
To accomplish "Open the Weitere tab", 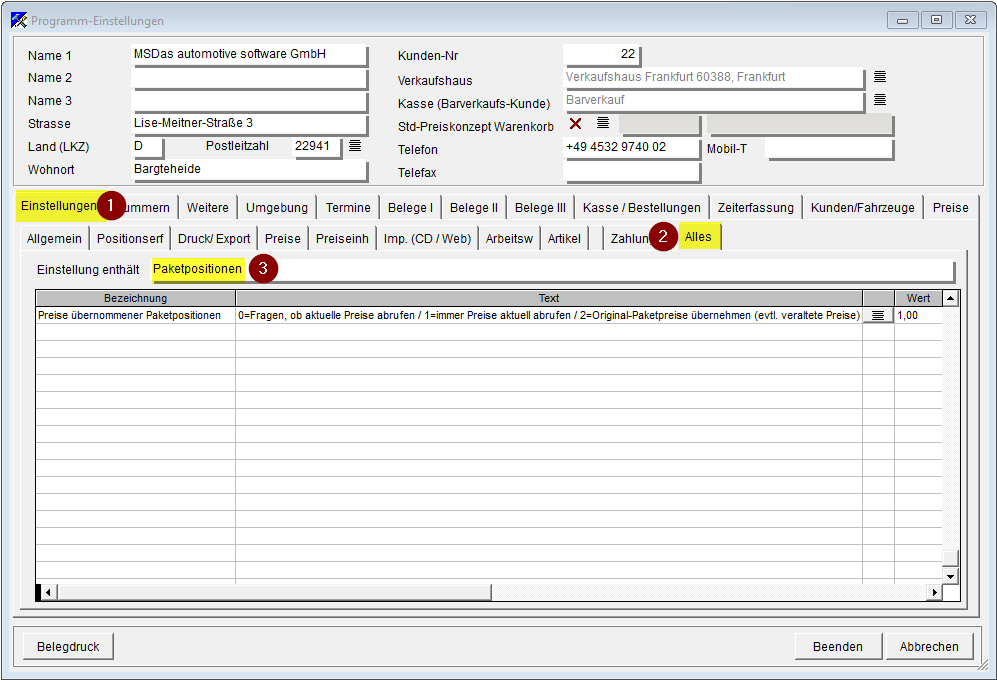I will pos(207,208).
